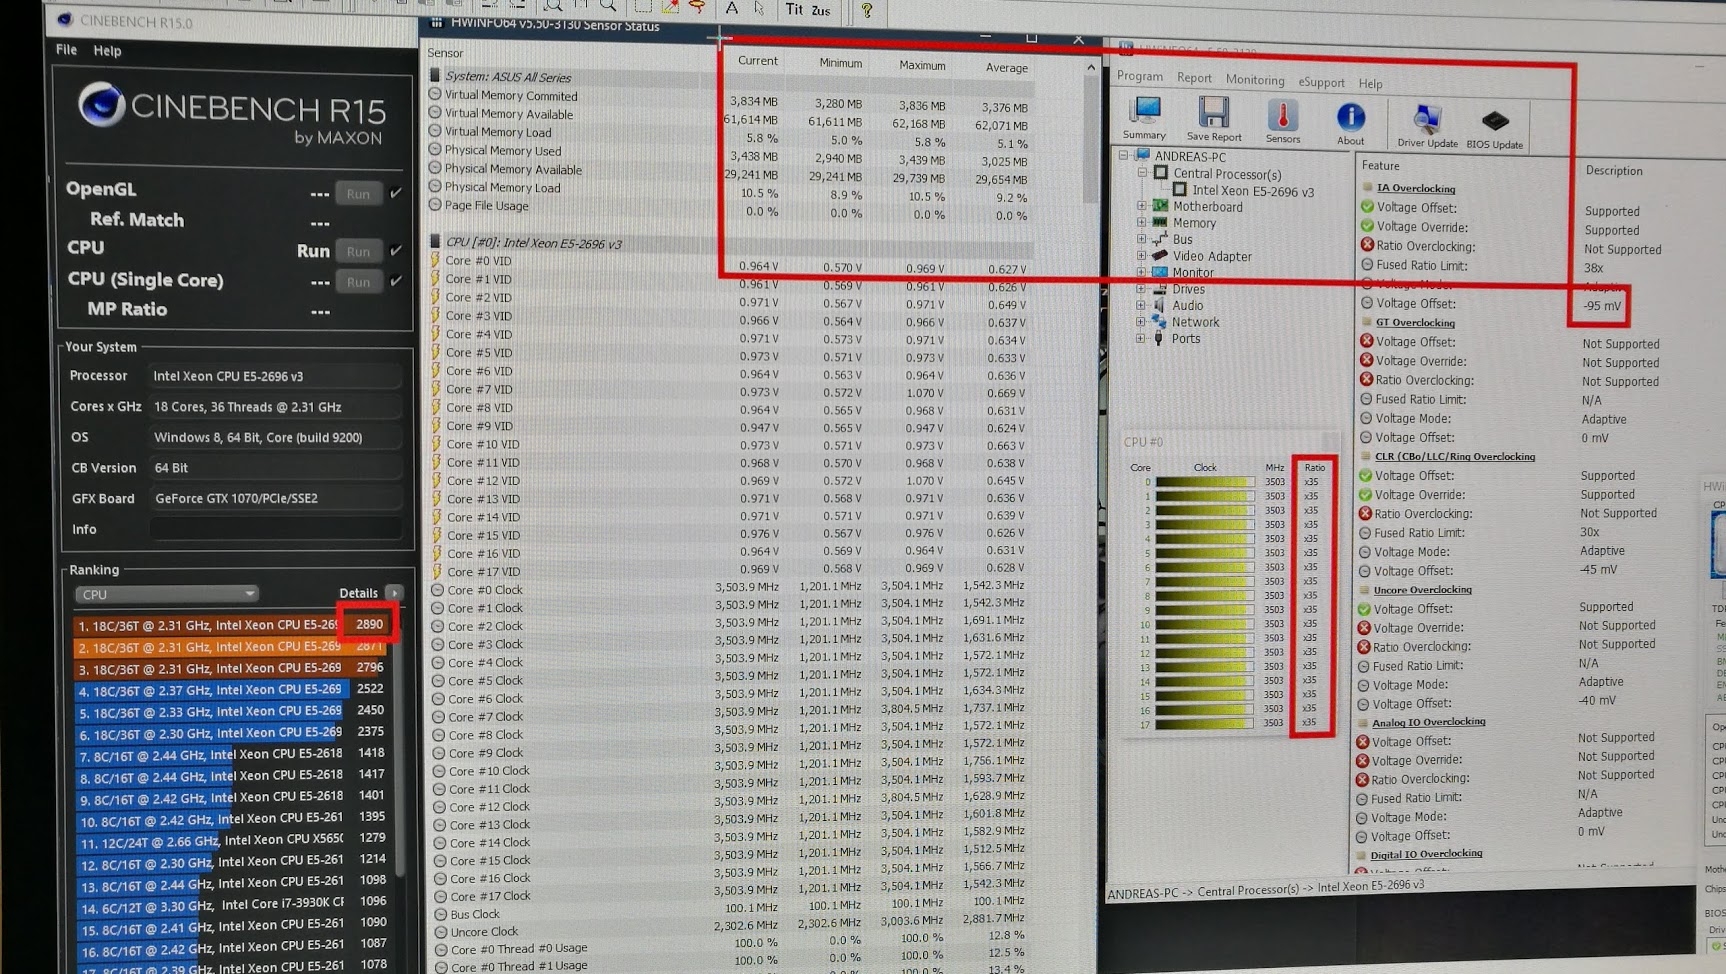Open the Report menu in HWiNFO
This screenshot has height=974, width=1726.
1194,78
